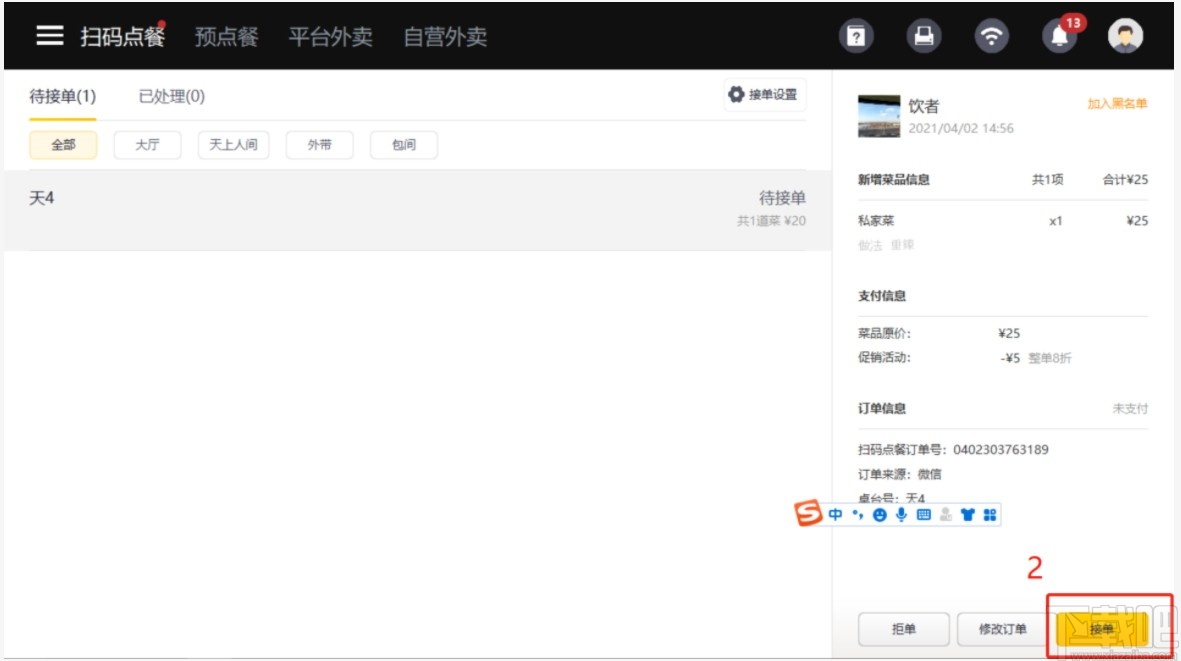
Task: Click the Sogou emoji icon
Action: 878,514
